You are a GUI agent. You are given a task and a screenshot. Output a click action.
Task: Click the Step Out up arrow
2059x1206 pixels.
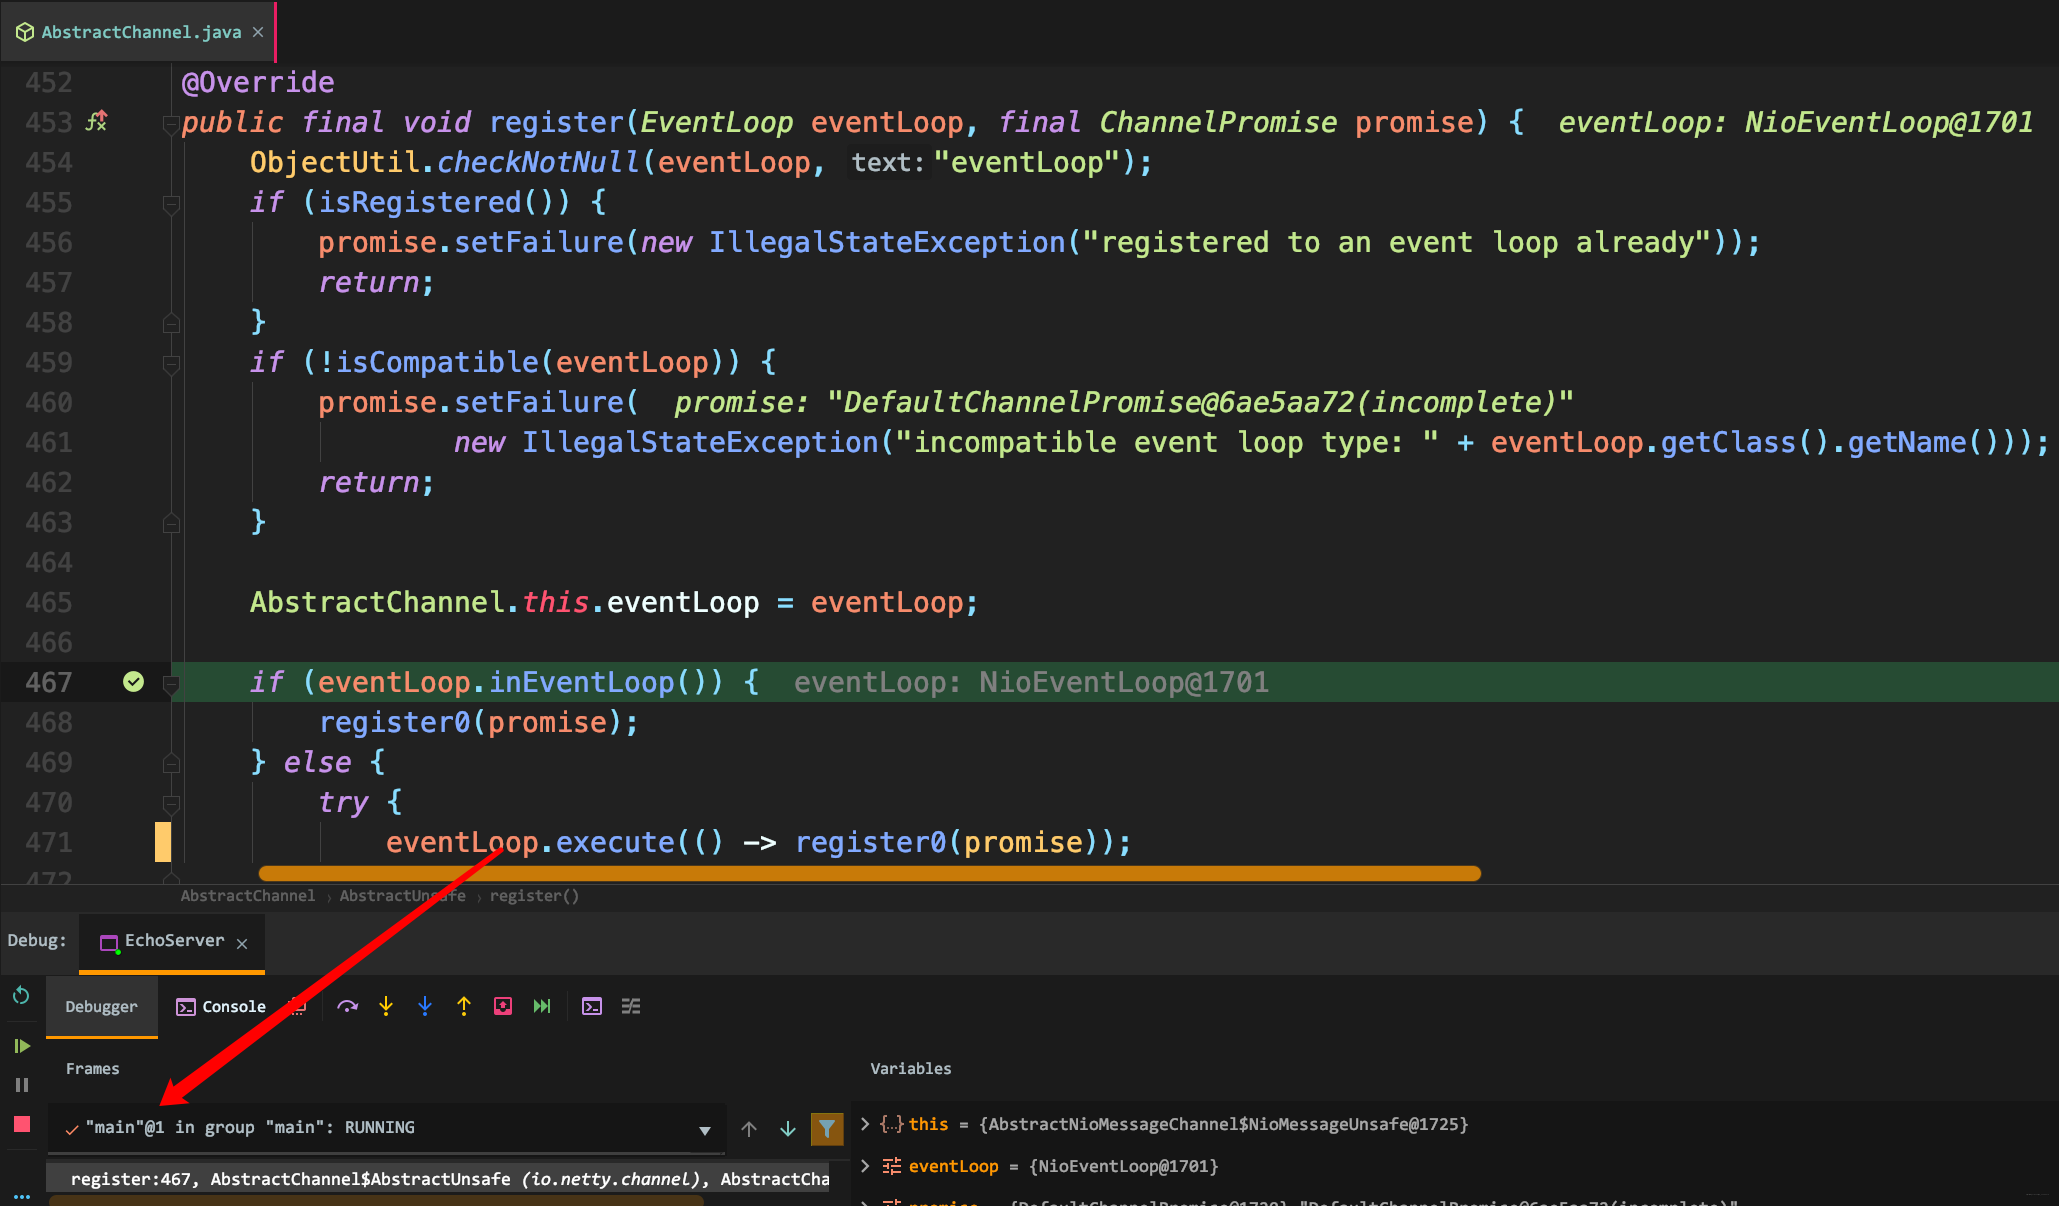click(x=464, y=1006)
